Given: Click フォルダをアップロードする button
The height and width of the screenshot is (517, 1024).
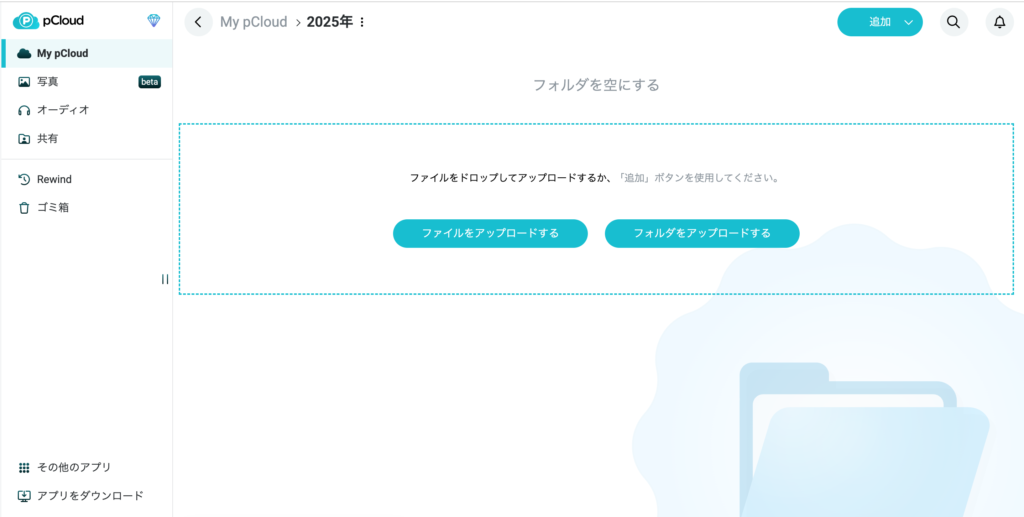Looking at the screenshot, I should [x=702, y=233].
